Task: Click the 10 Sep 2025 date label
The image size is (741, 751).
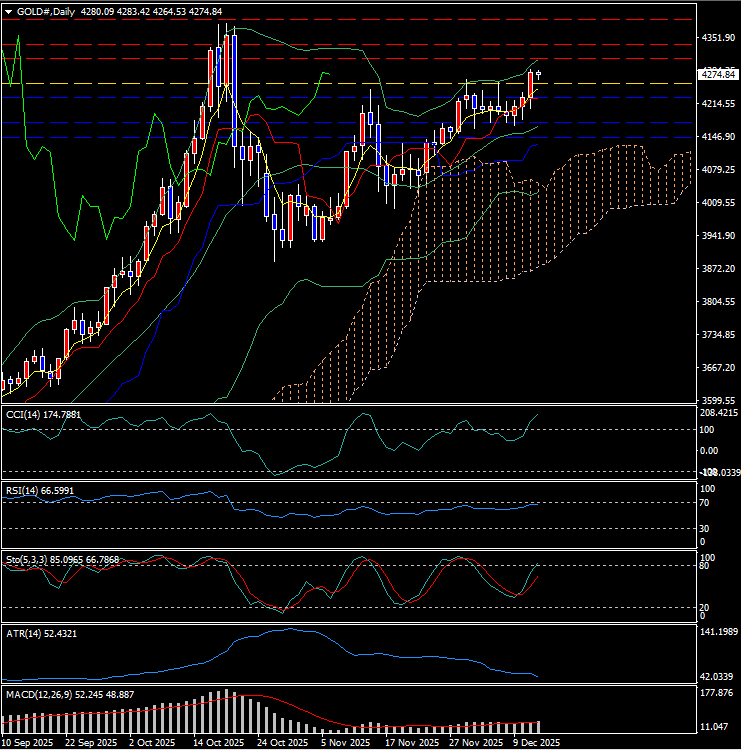Action: [30, 743]
